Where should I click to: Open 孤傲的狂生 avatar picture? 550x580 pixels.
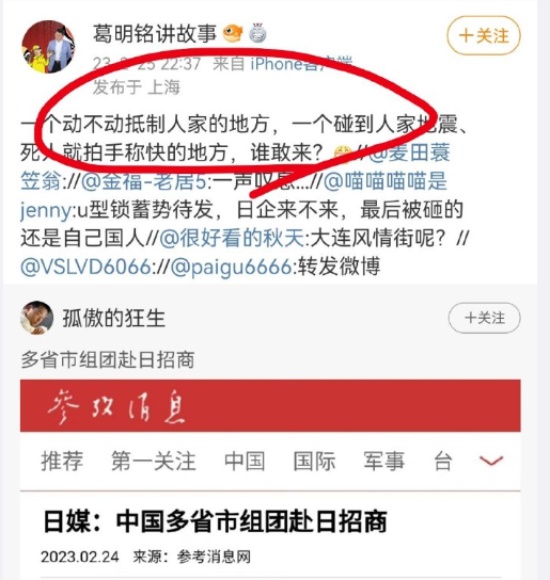(x=37, y=318)
